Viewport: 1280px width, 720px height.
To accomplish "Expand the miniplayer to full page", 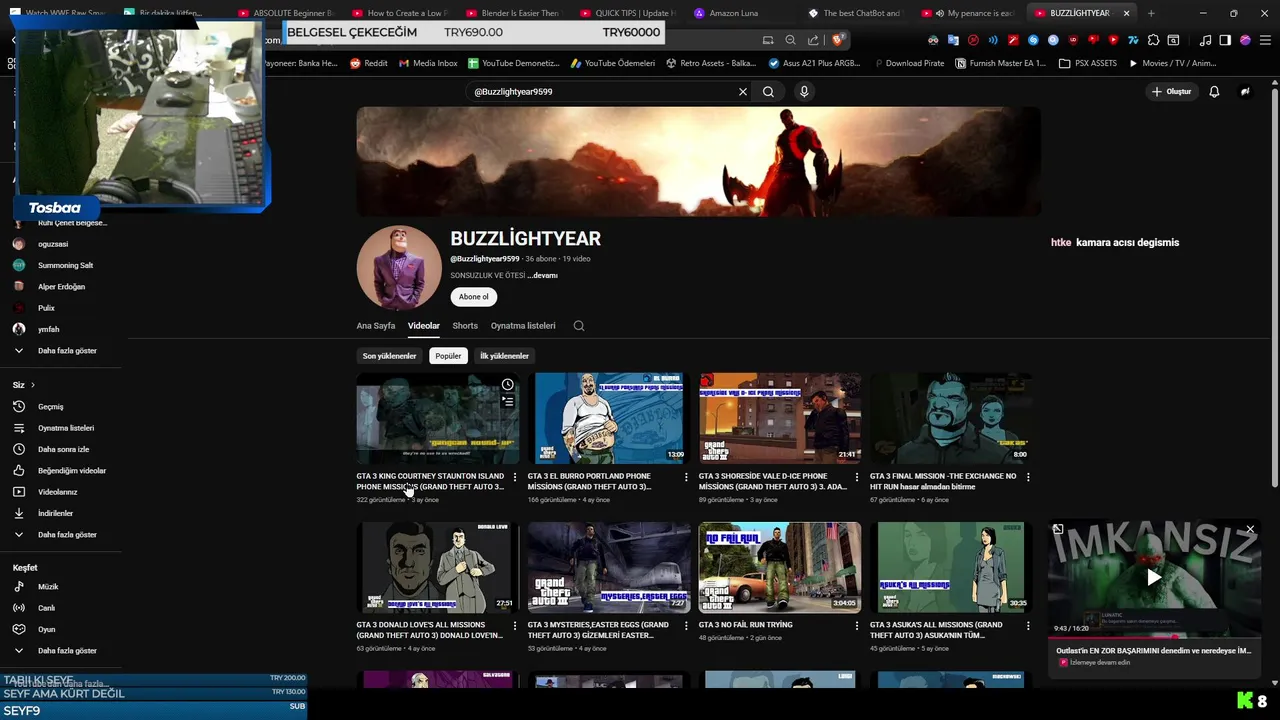I will (1058, 529).
